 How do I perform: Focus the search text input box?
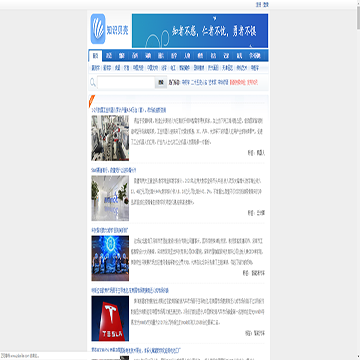pyautogui.click(x=126, y=82)
